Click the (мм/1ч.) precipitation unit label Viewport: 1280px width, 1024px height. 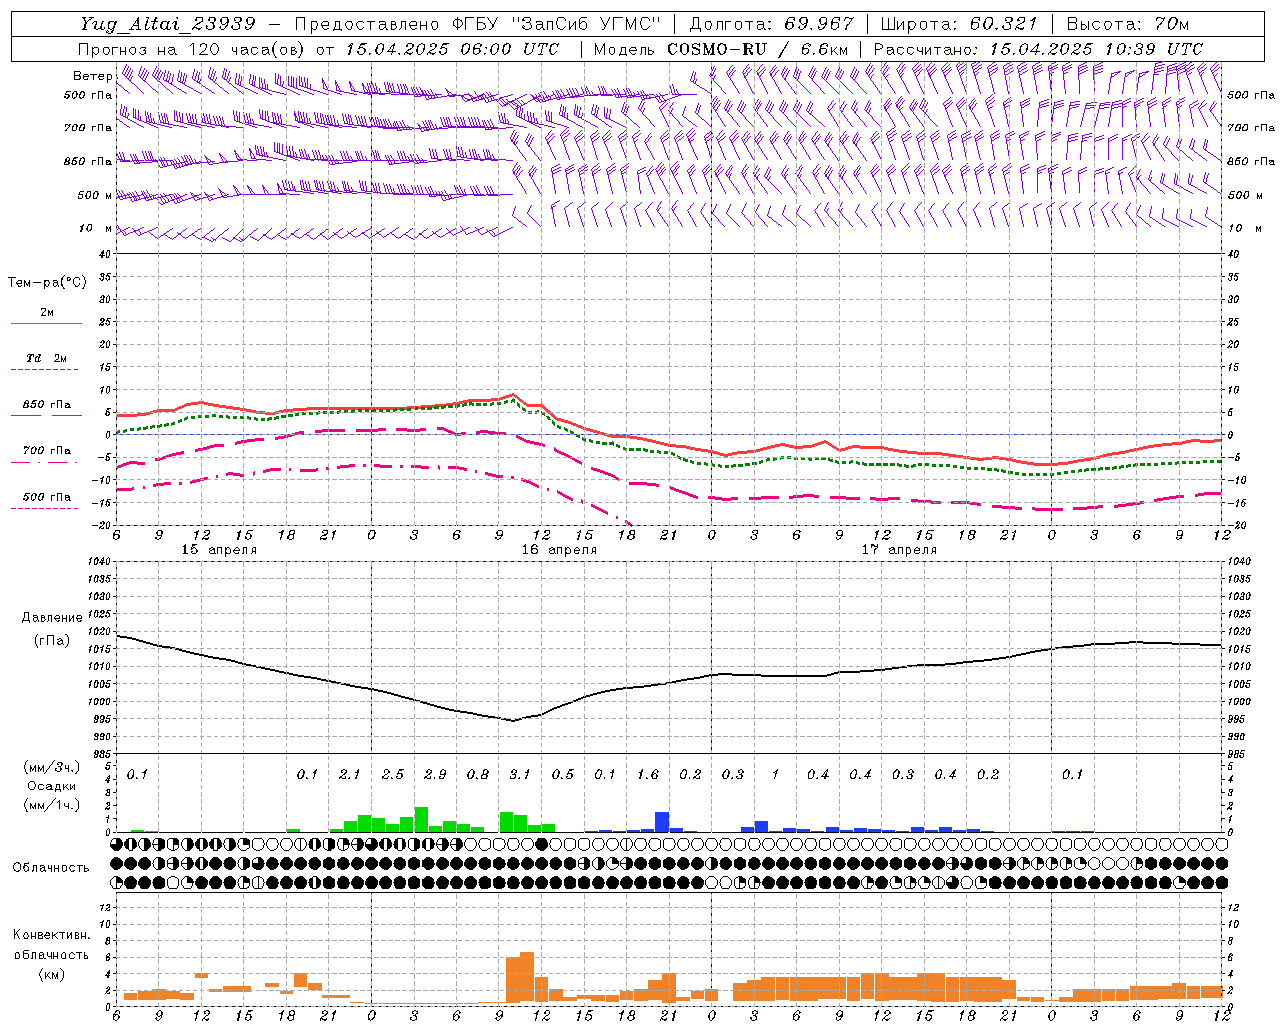point(52,805)
